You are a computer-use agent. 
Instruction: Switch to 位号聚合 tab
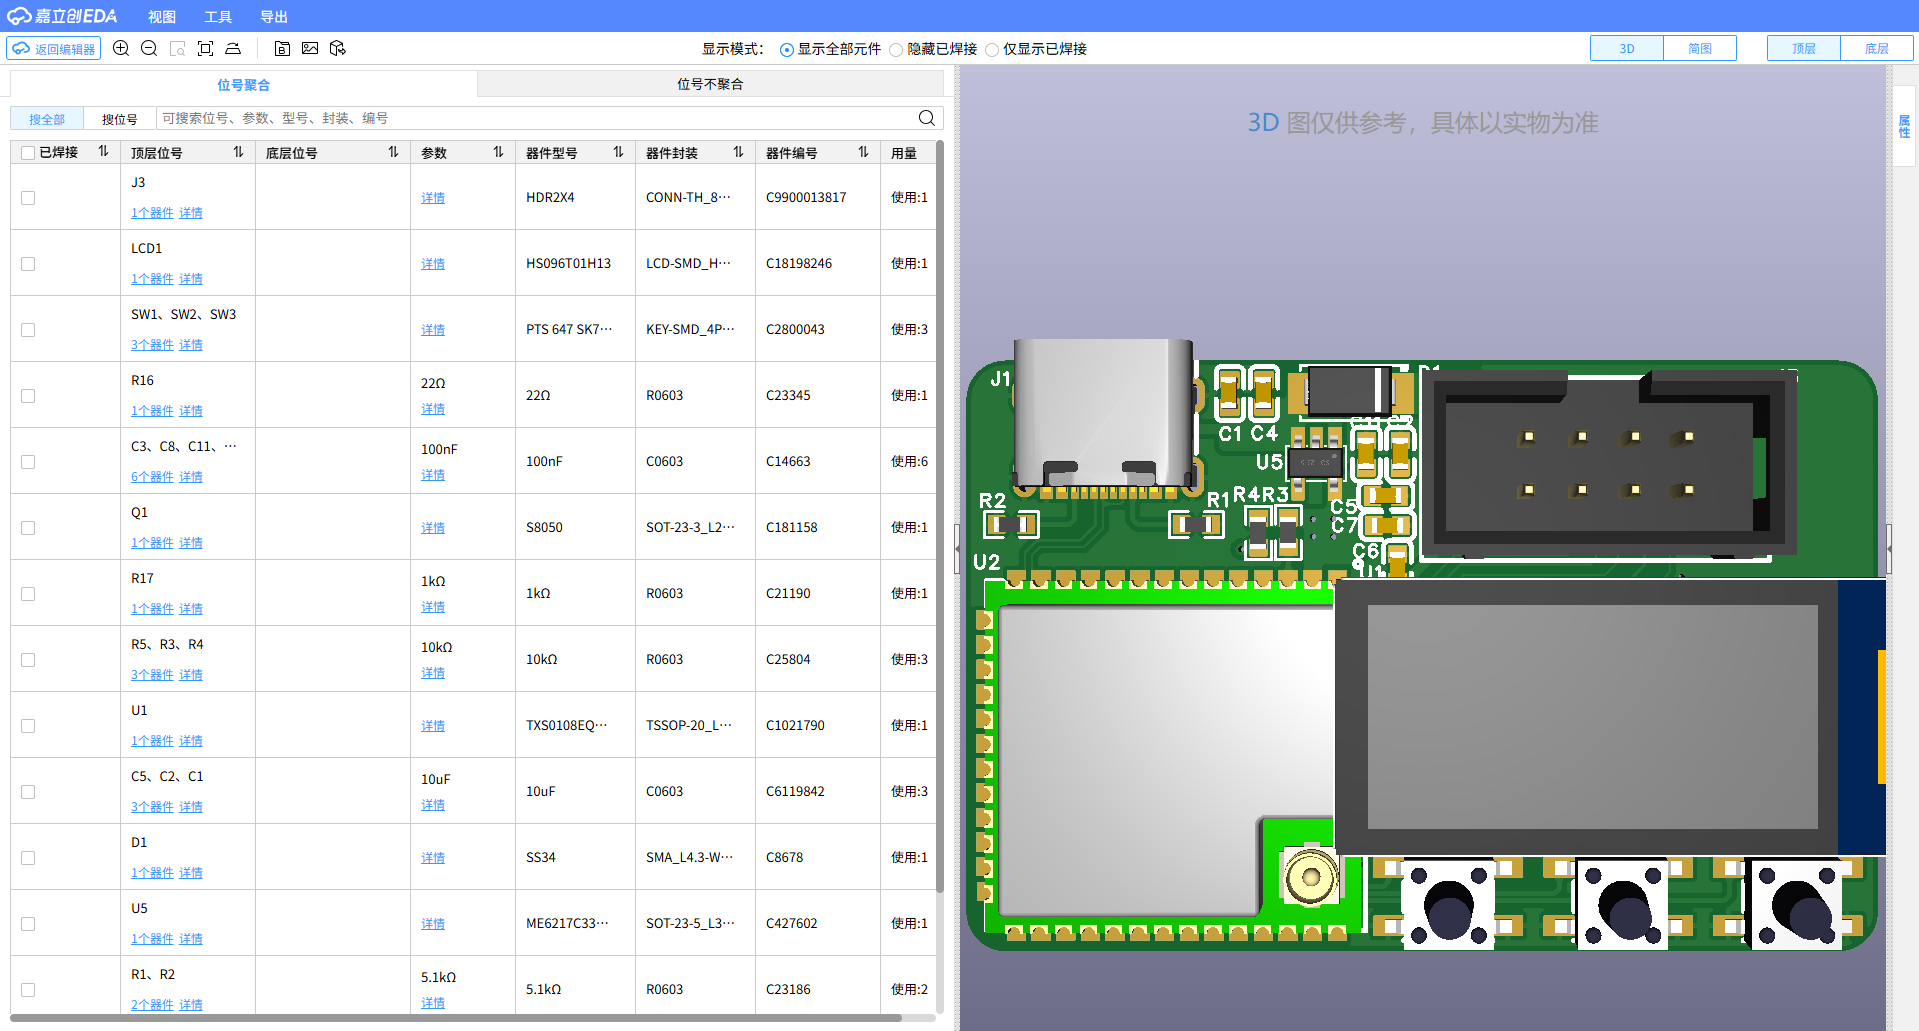[x=244, y=85]
